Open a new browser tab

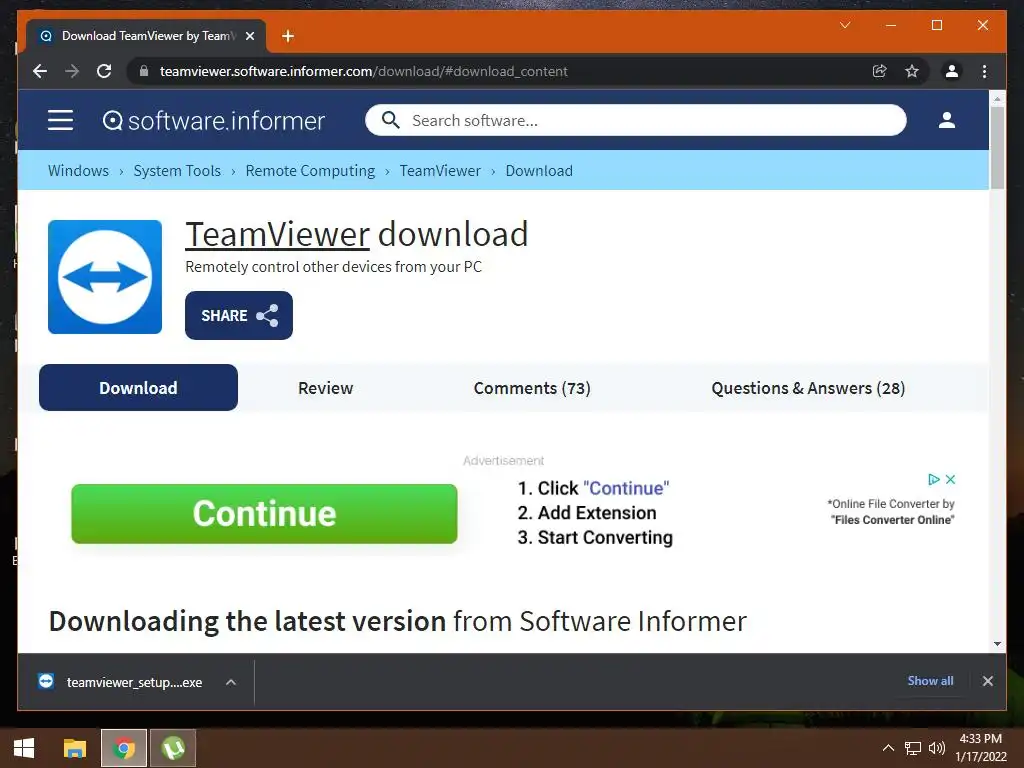coord(288,36)
